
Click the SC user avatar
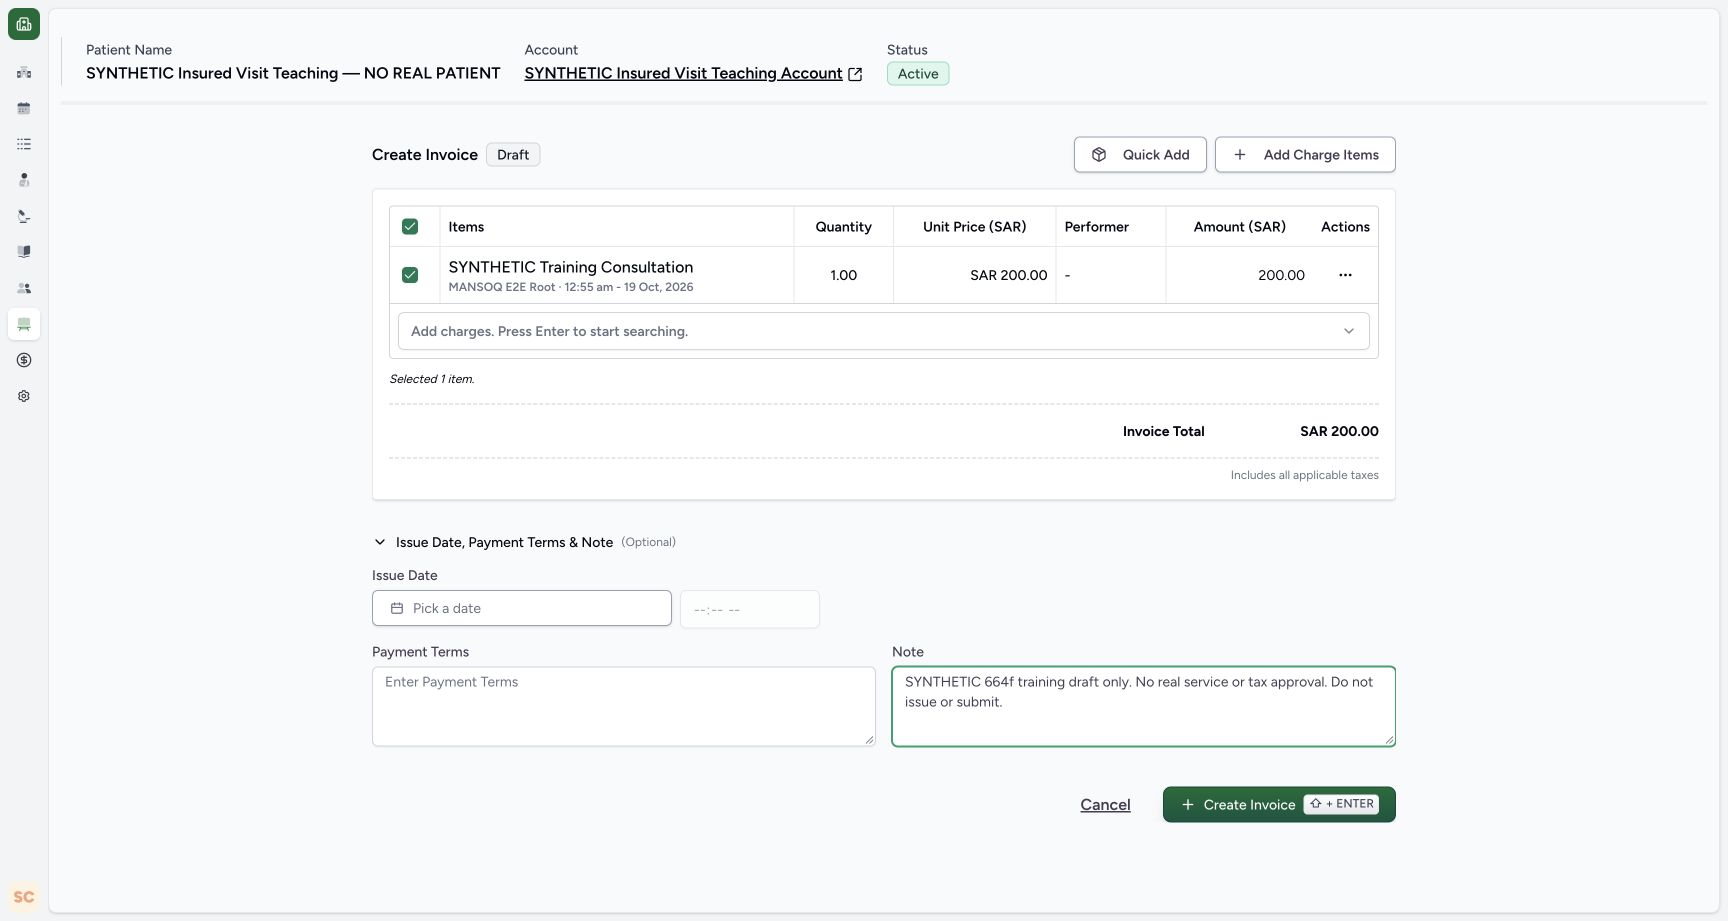tap(24, 897)
